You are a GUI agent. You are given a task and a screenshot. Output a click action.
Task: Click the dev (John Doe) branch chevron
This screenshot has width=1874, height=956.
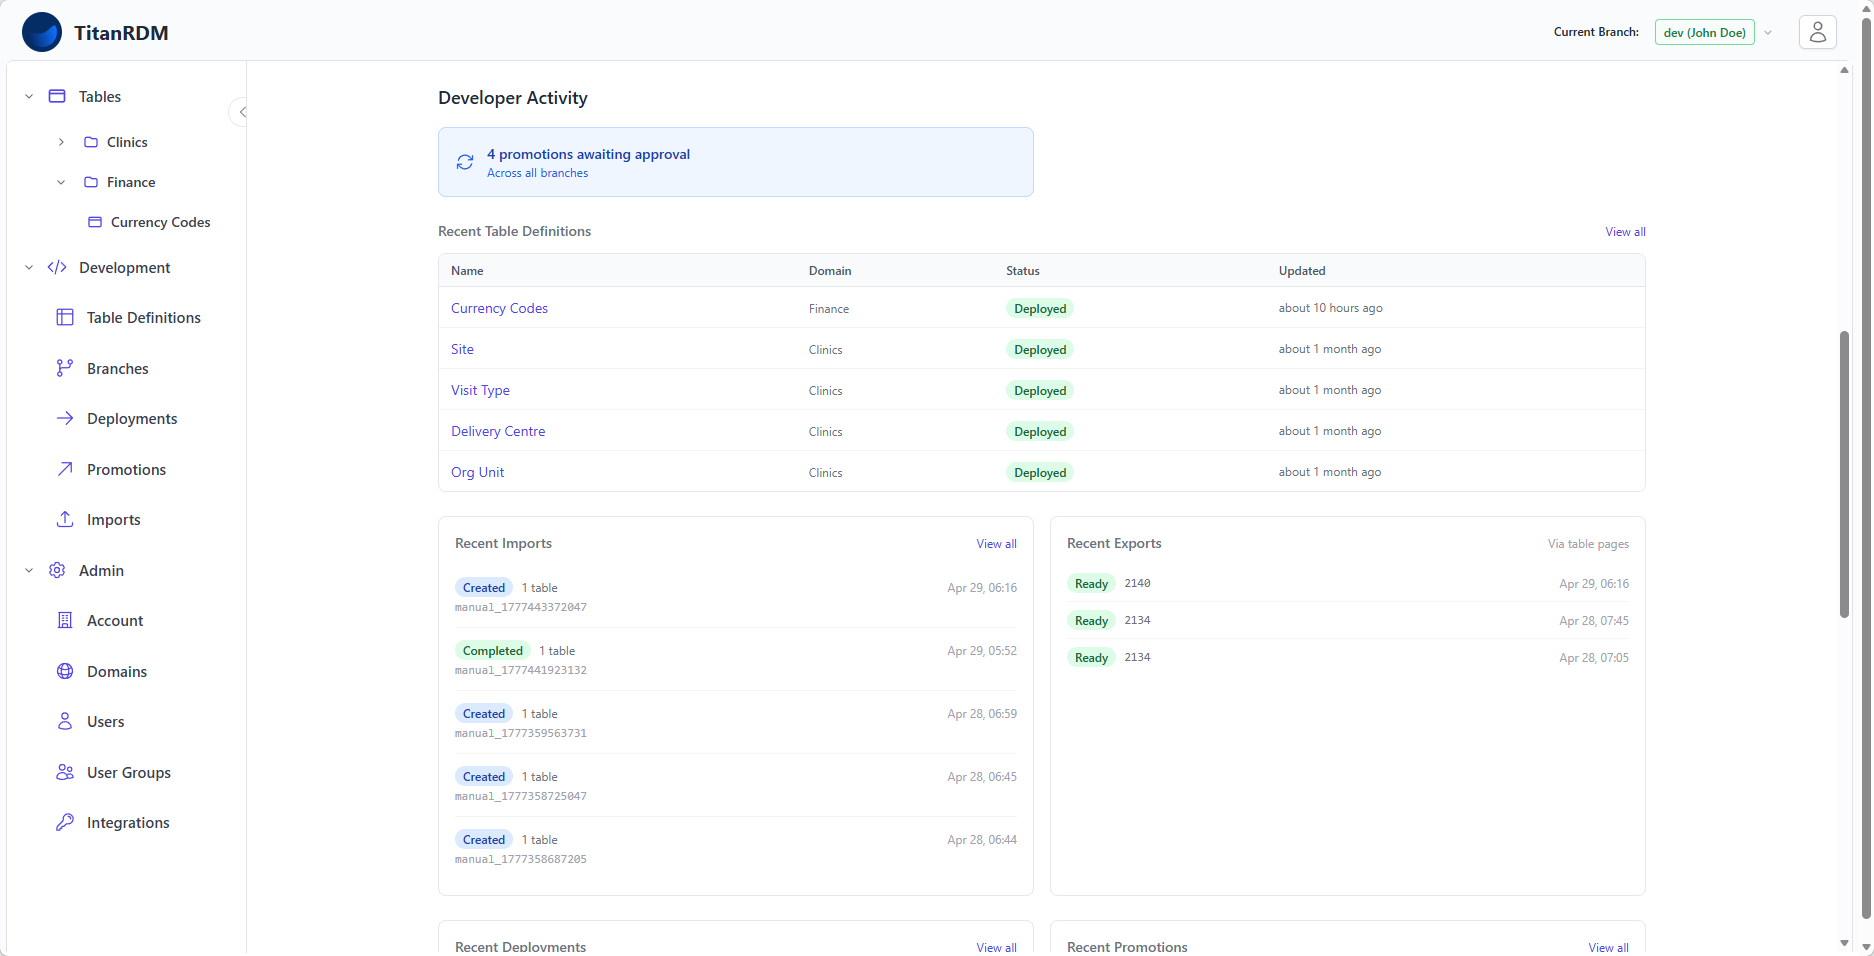coord(1768,32)
